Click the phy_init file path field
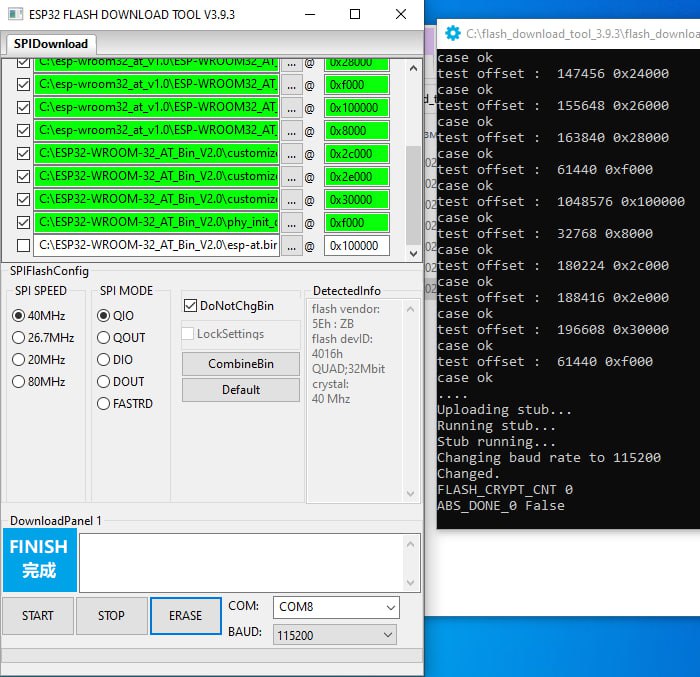Image resolution: width=700 pixels, height=677 pixels. pos(157,223)
